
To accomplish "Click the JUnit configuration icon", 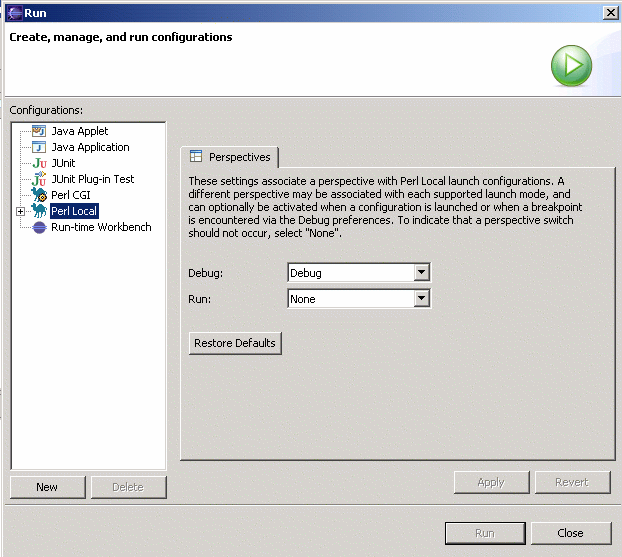I will (39, 163).
